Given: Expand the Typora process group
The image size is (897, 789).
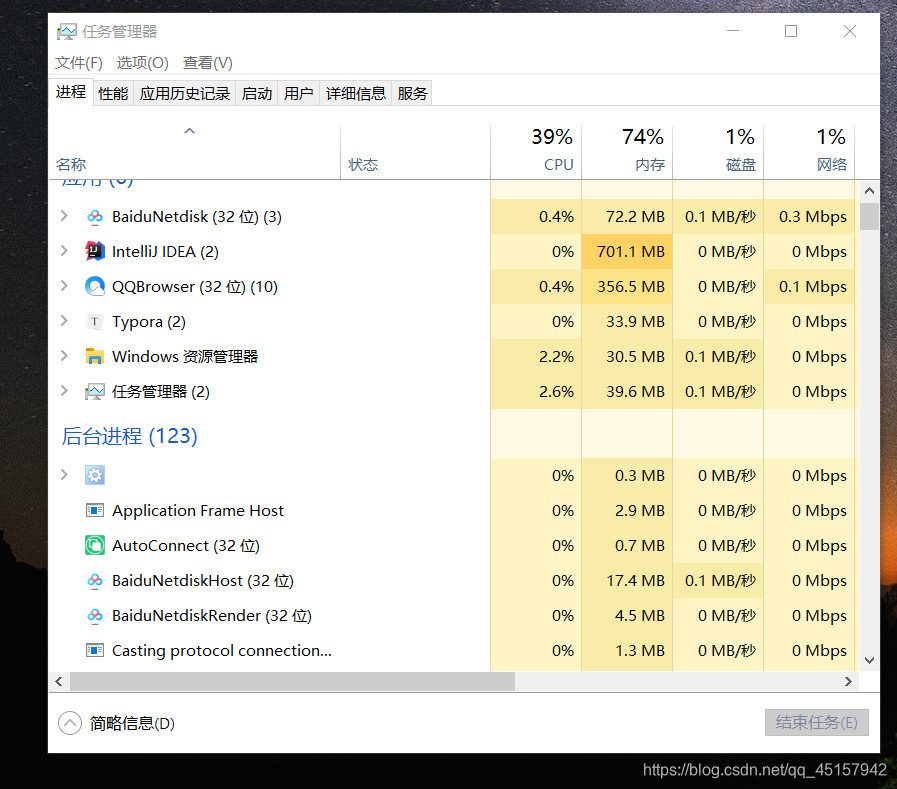Looking at the screenshot, I should [64, 321].
